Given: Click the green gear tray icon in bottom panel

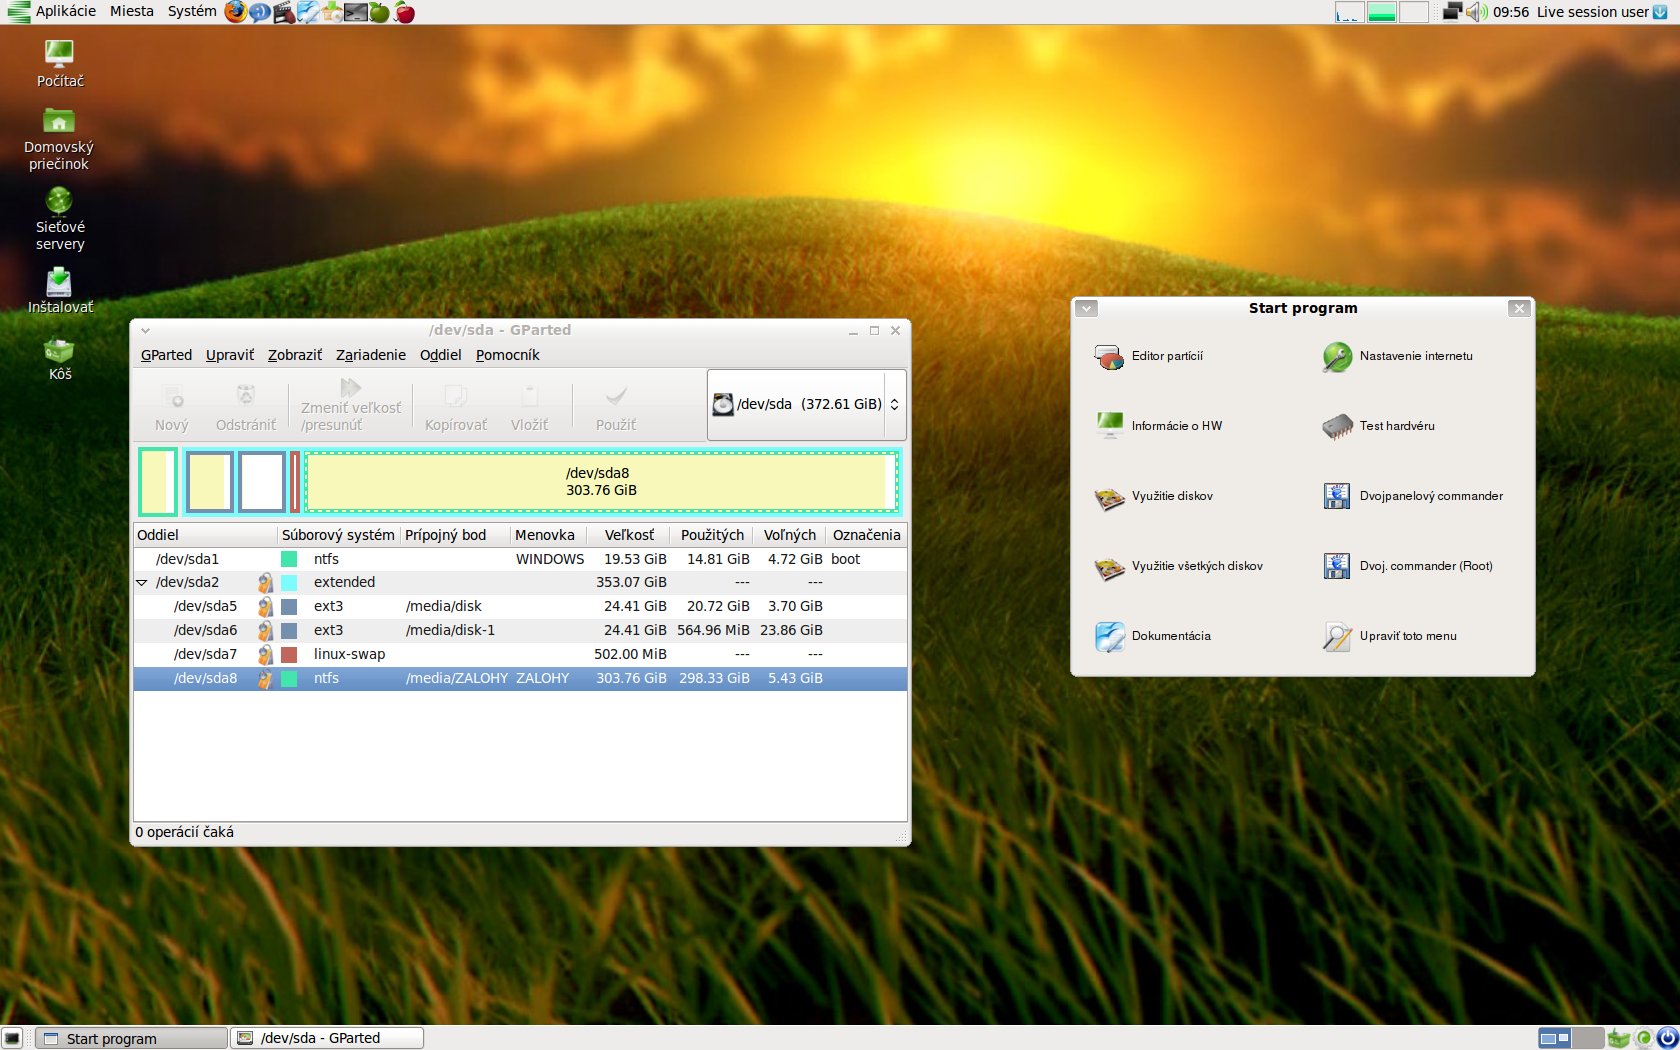Looking at the screenshot, I should tap(1643, 1039).
